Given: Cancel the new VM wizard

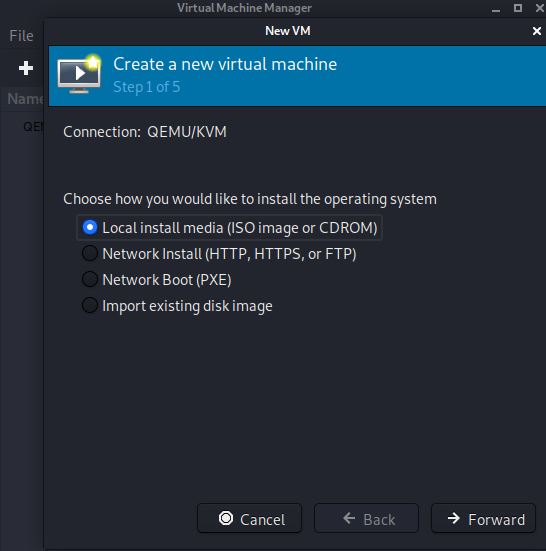Looking at the screenshot, I should pyautogui.click(x=249, y=518).
